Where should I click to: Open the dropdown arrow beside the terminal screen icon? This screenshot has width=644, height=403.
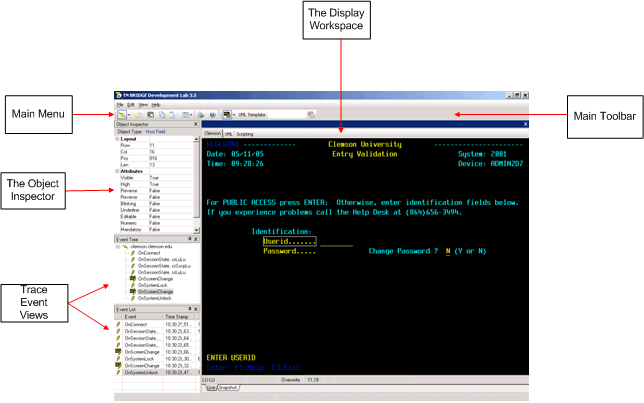234,115
